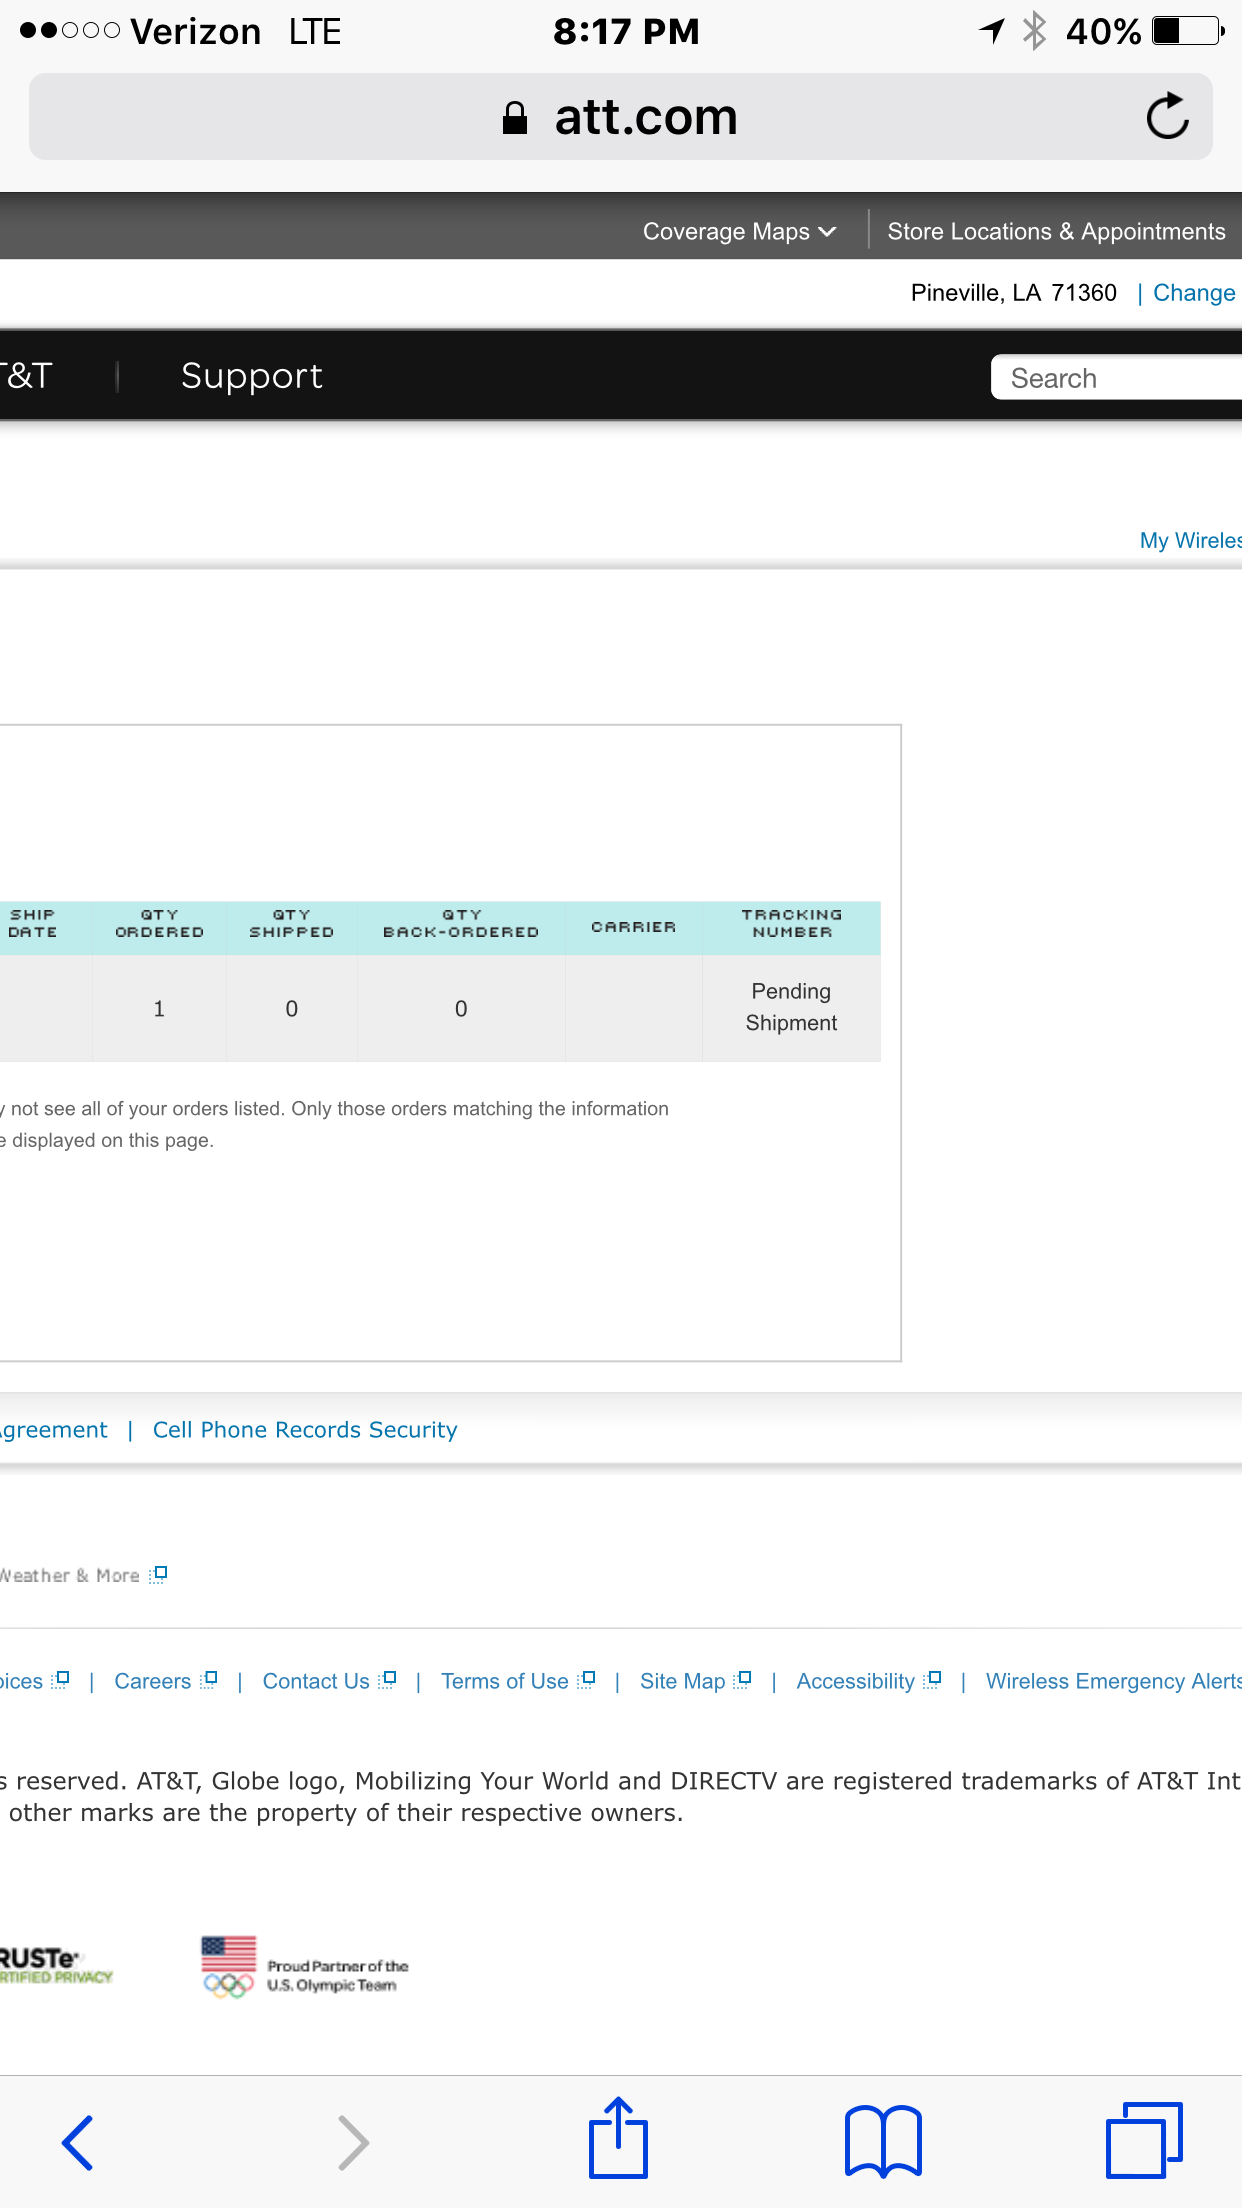Expand the Coverage Maps dropdown
Viewport: 1242px width, 2208px height.
(x=739, y=231)
